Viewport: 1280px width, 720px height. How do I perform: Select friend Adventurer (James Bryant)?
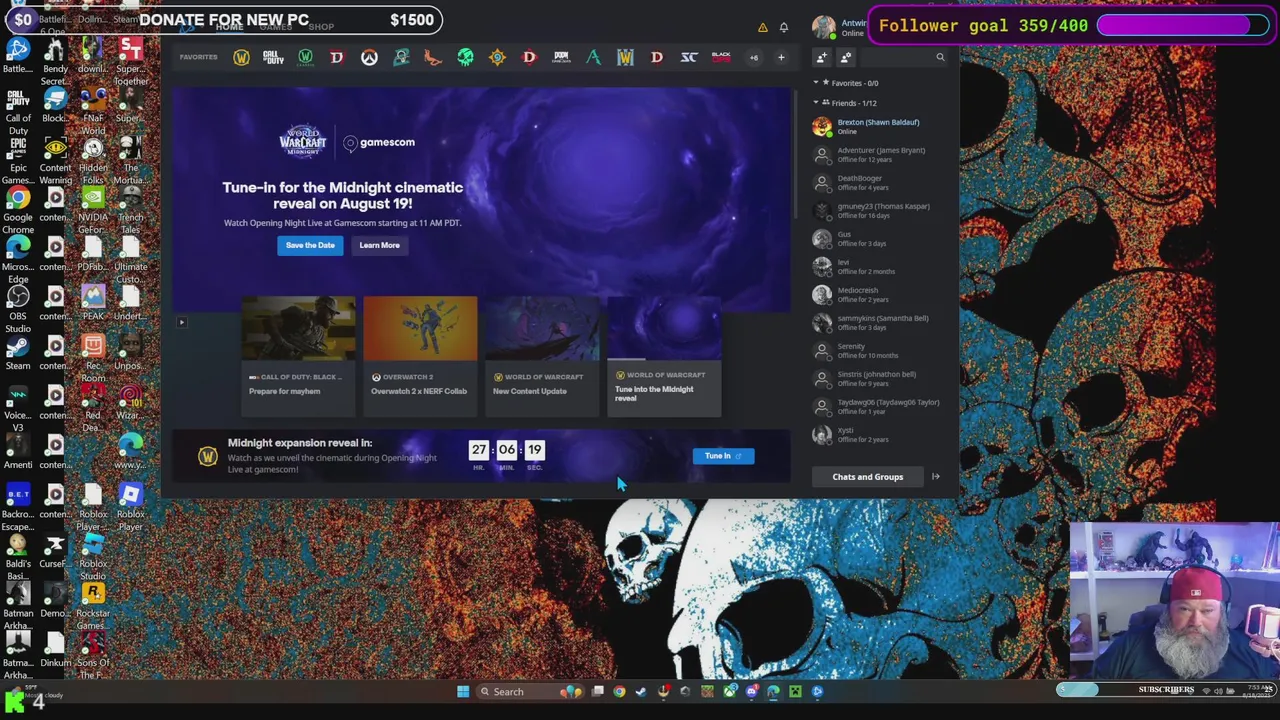878,155
